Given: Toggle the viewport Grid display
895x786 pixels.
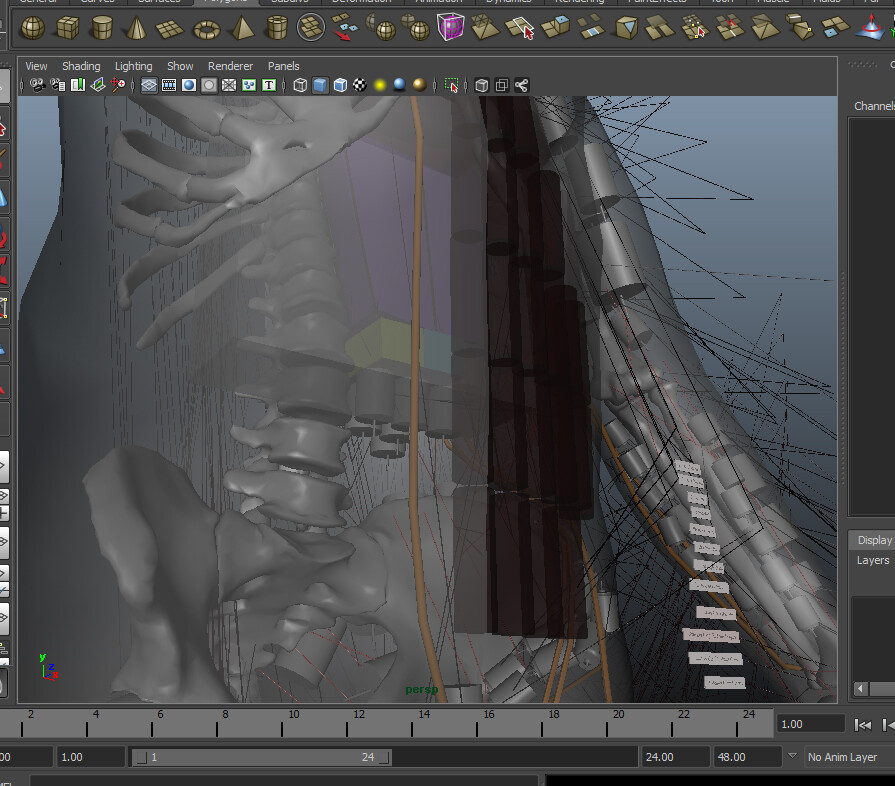Looking at the screenshot, I should [x=148, y=86].
